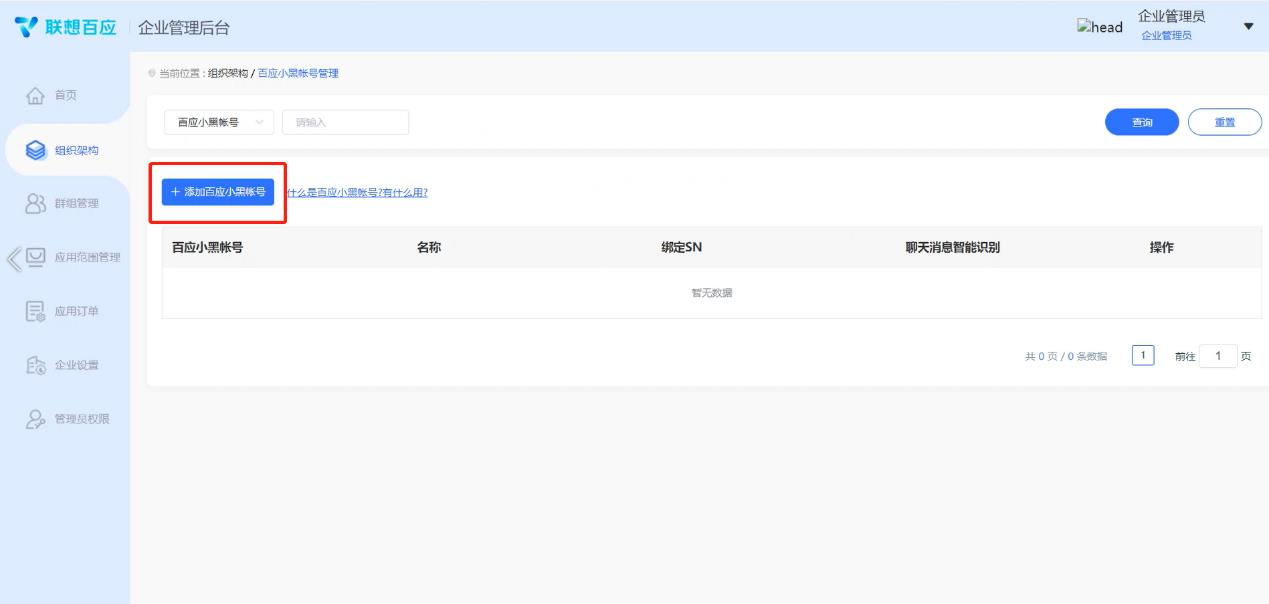This screenshot has width=1269, height=604.
Task: Open the user menu dropdown arrow
Action: (1247, 27)
